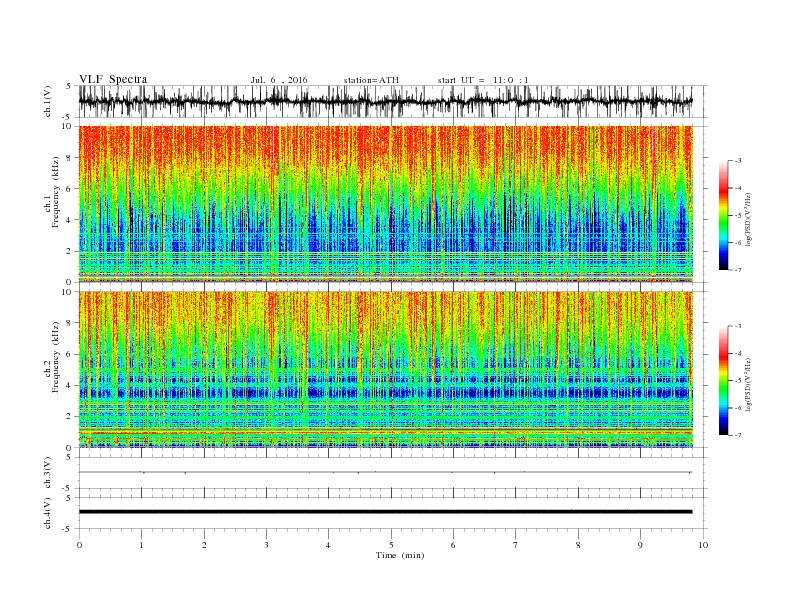The image size is (792, 612).
Task: Click the "4" kHz tick of ch.2 frequency axis
Action: pos(70,386)
